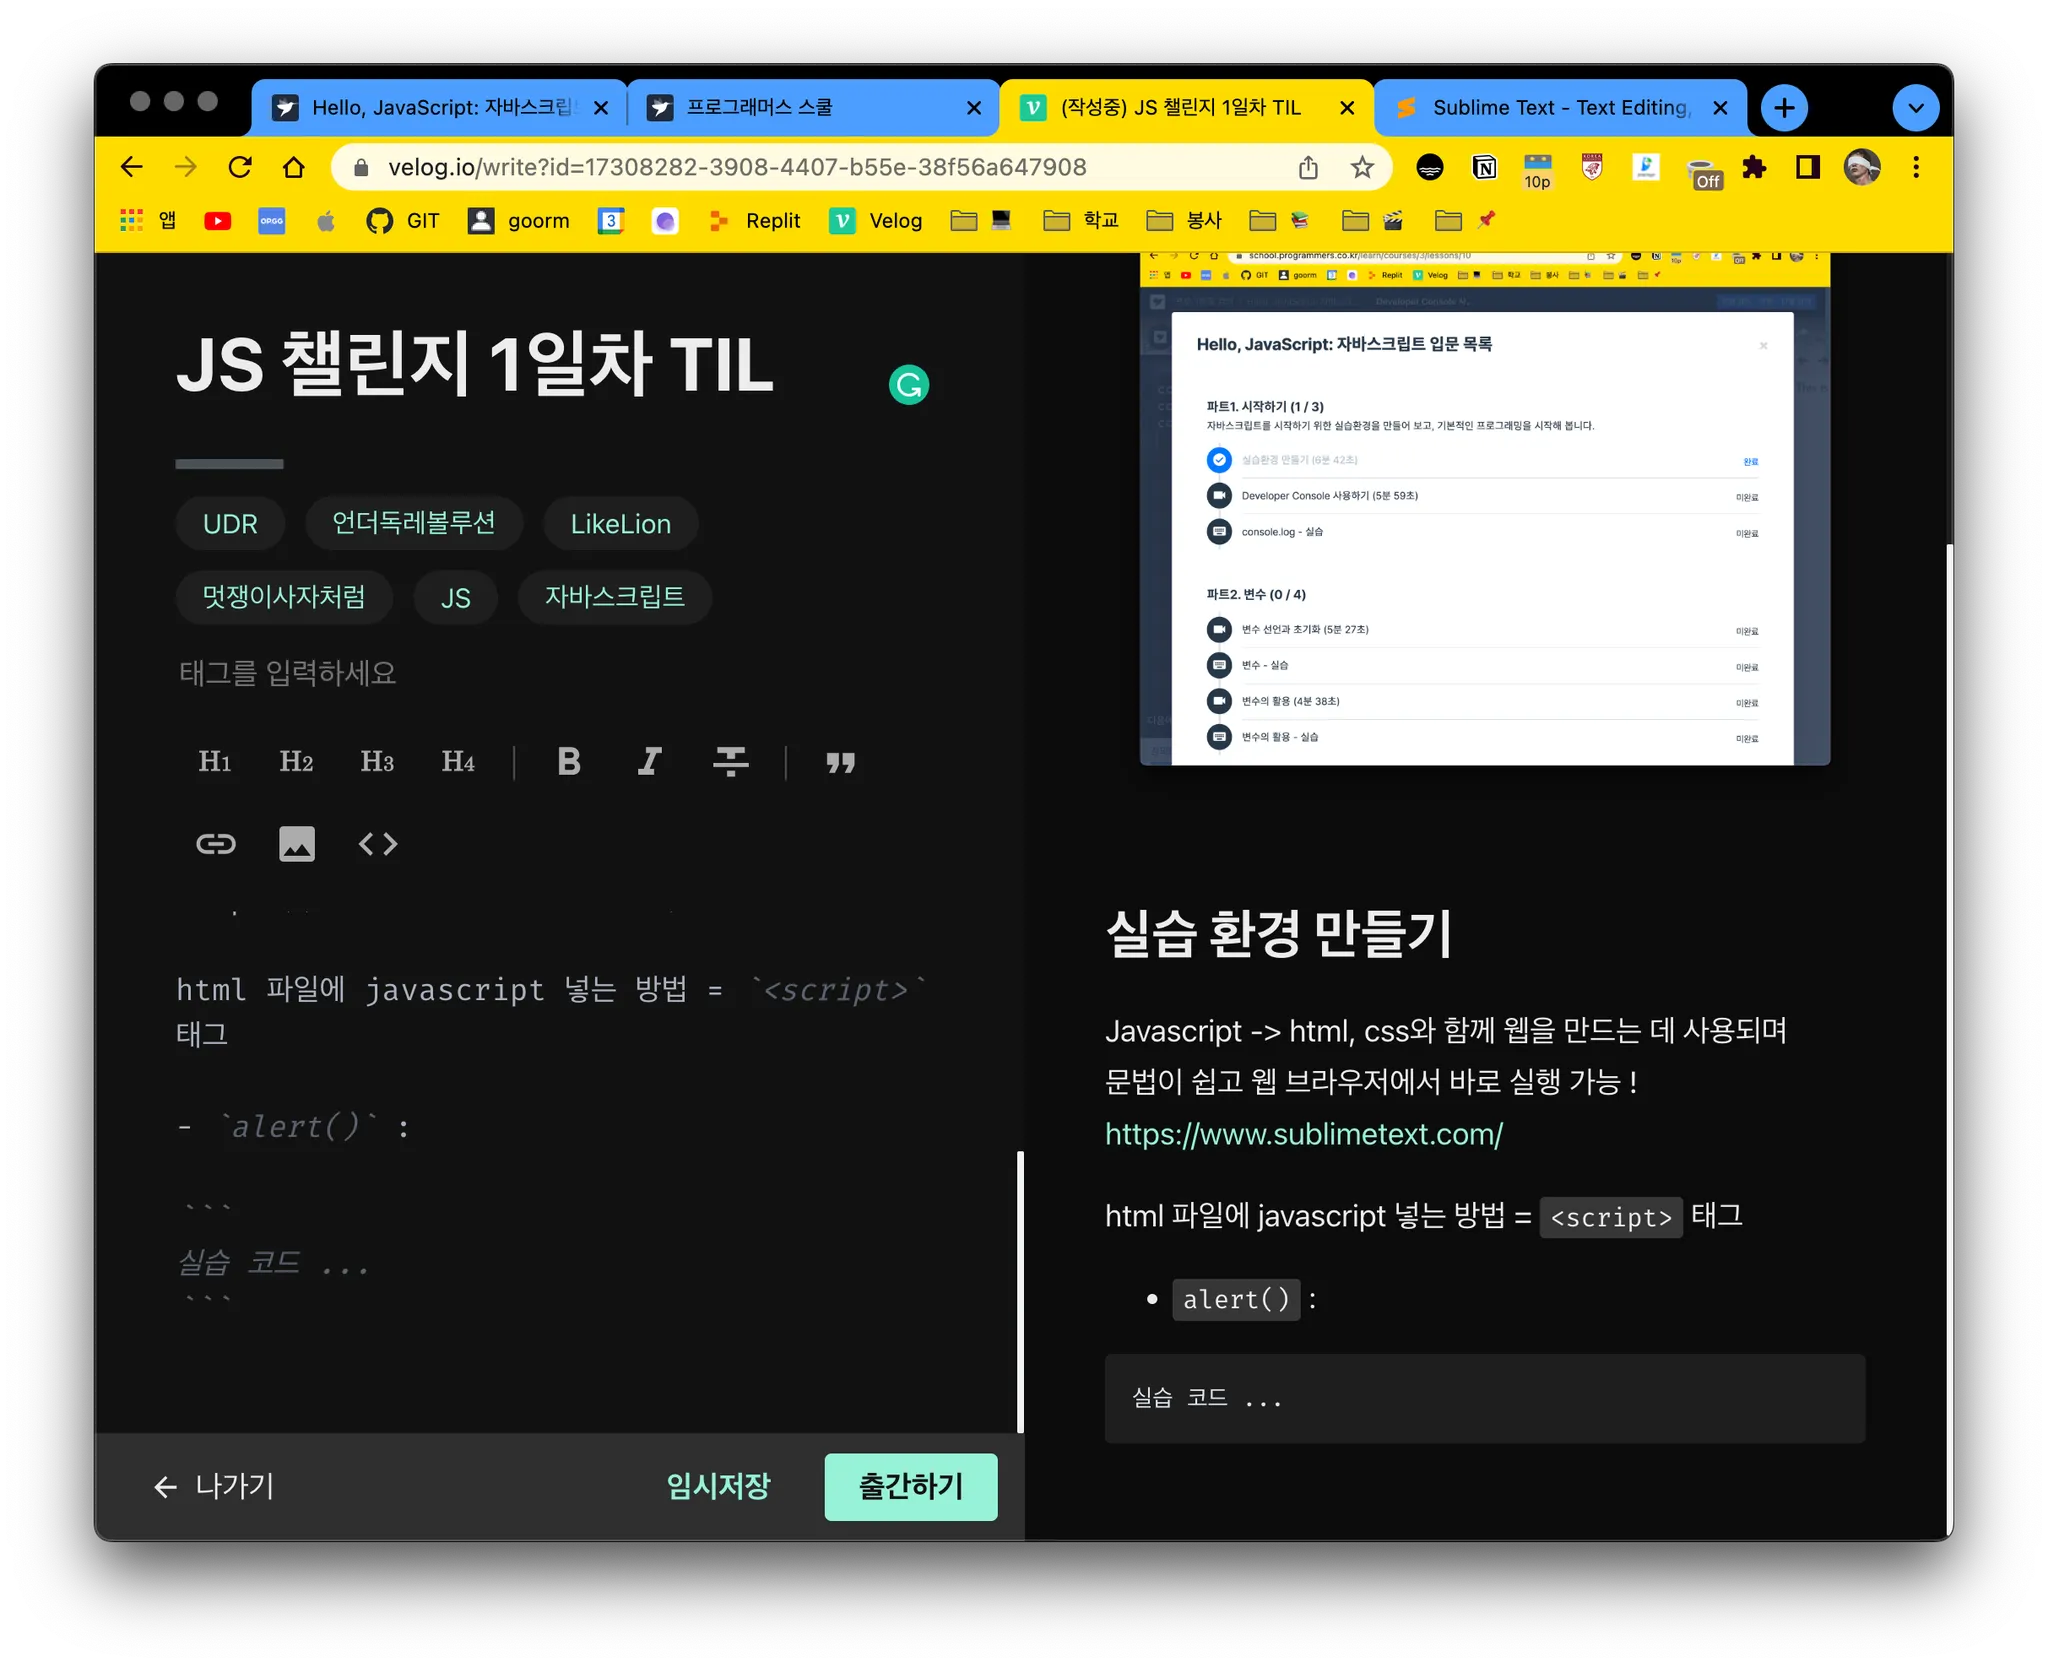The width and height of the screenshot is (2048, 1666).
Task: Click the 출간하기 publish button
Action: click(910, 1486)
